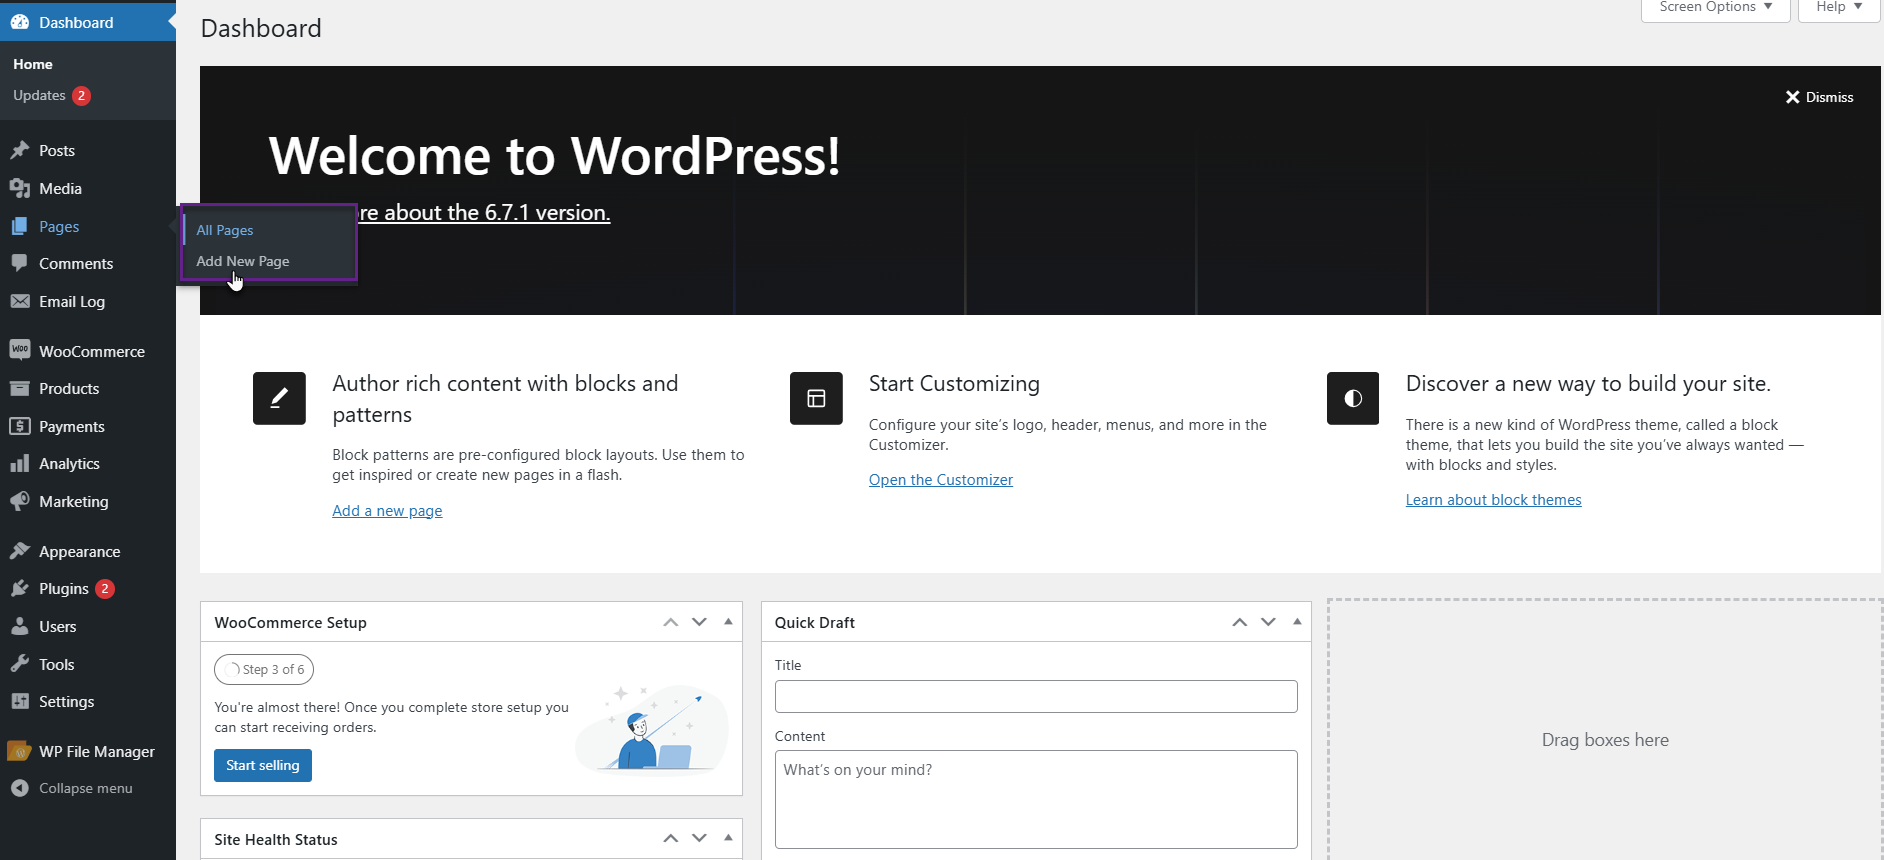Open the Help dropdown tab
The image size is (1884, 860).
1838,8
